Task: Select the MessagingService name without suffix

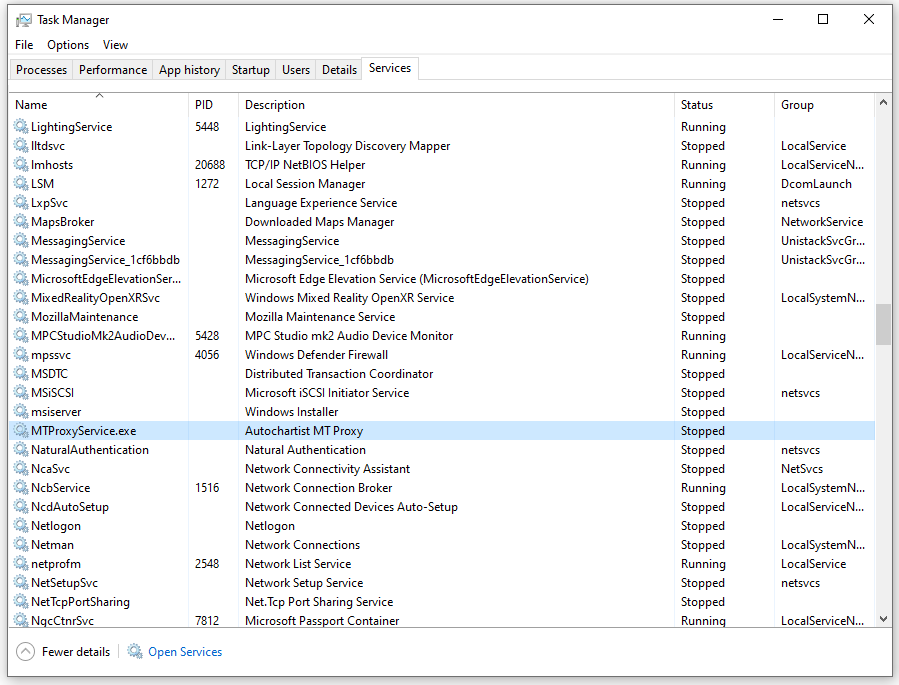Action: click(78, 241)
